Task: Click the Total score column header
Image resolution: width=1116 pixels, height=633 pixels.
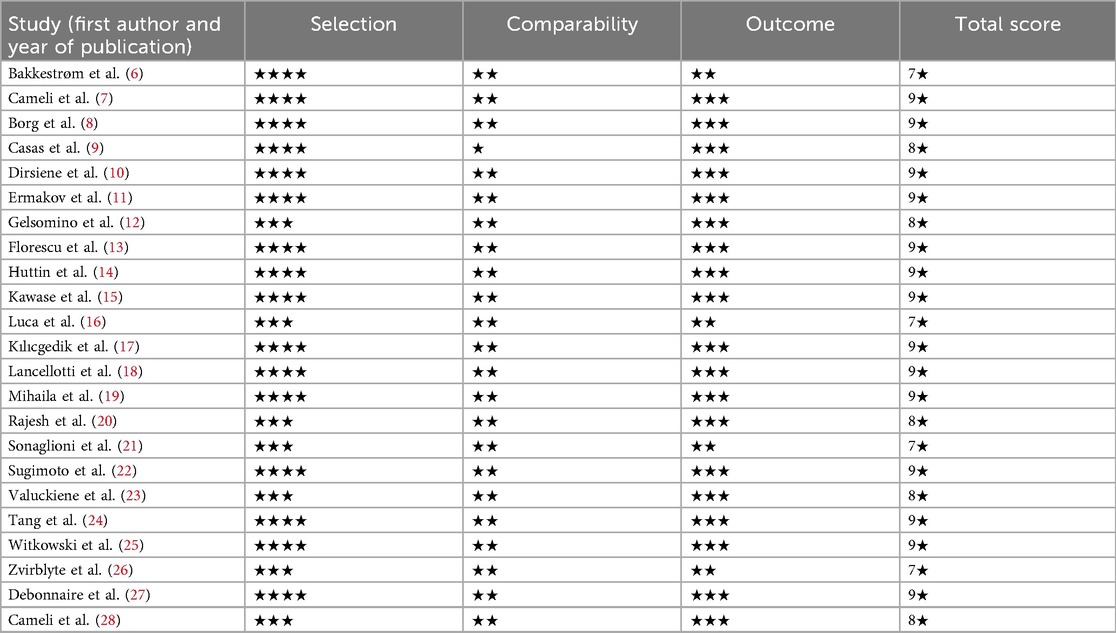Action: click(x=1007, y=25)
